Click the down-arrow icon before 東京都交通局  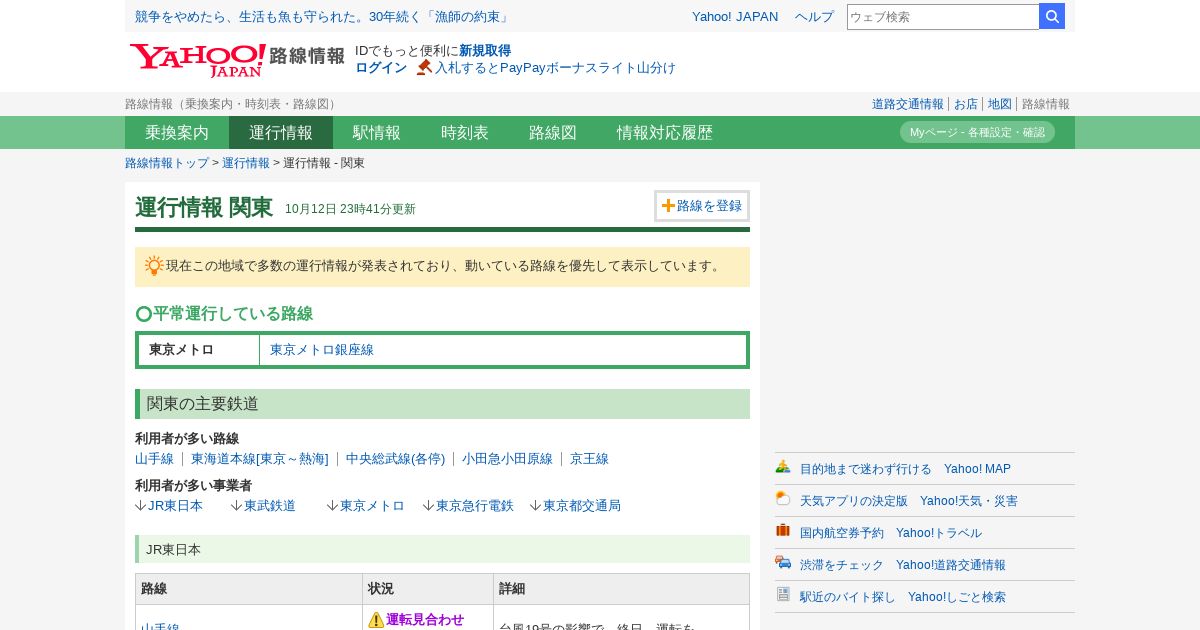click(x=536, y=506)
